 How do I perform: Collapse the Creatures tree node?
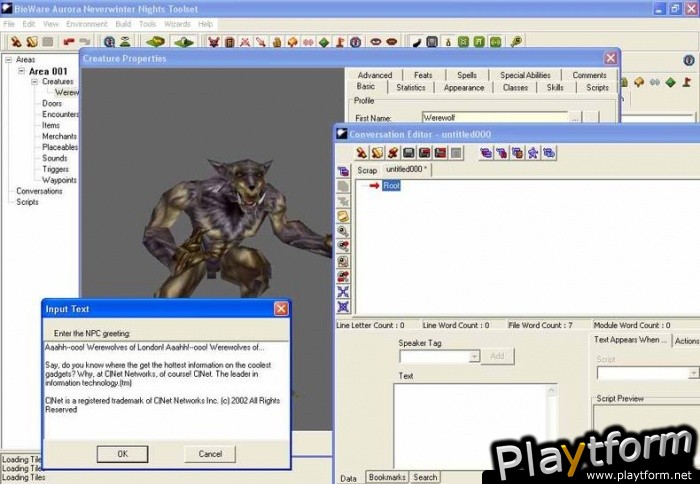(x=34, y=82)
